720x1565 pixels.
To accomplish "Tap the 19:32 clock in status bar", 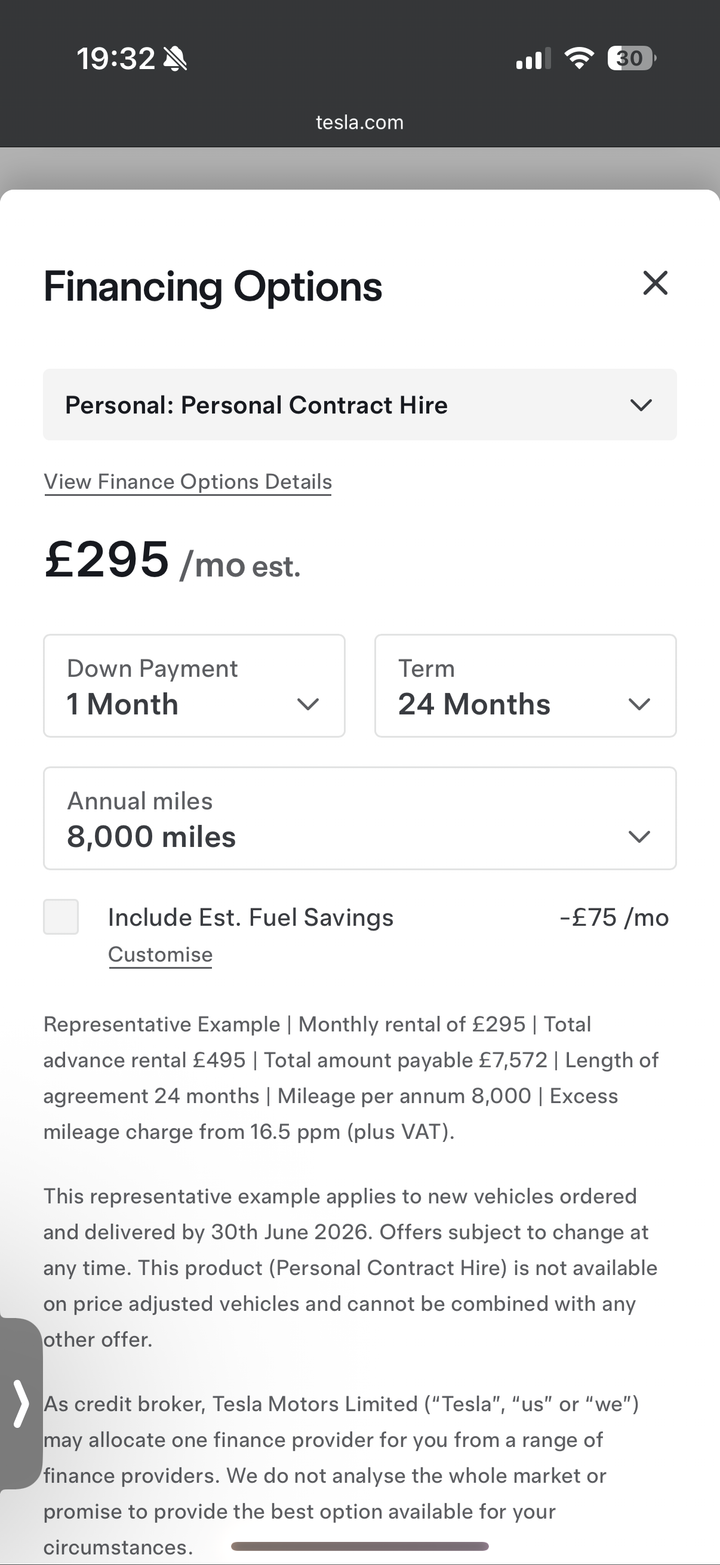I will (x=116, y=59).
